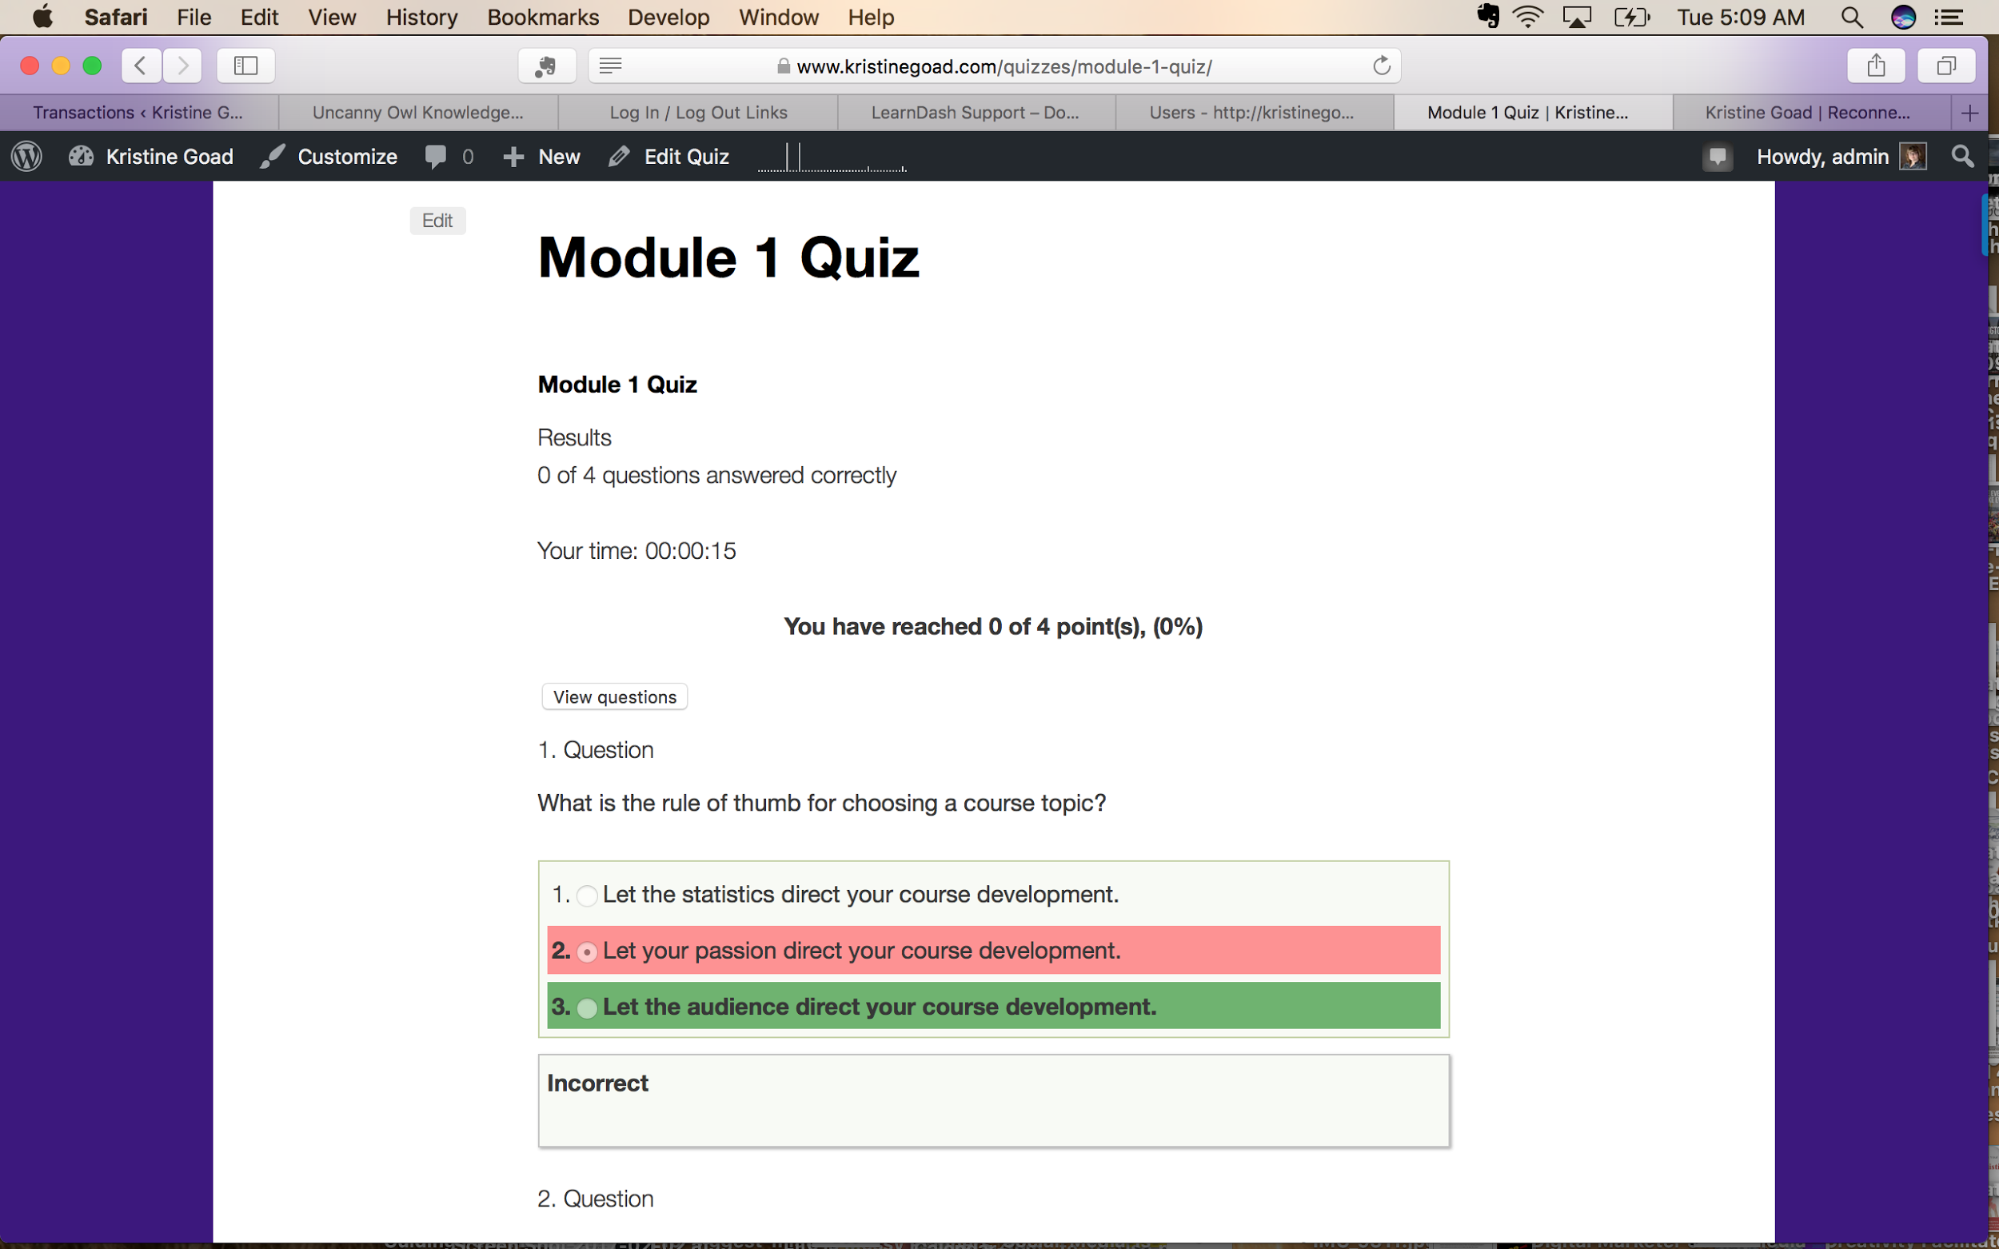The height and width of the screenshot is (1249, 1999).
Task: Open the Develop menu in Safari
Action: (667, 17)
